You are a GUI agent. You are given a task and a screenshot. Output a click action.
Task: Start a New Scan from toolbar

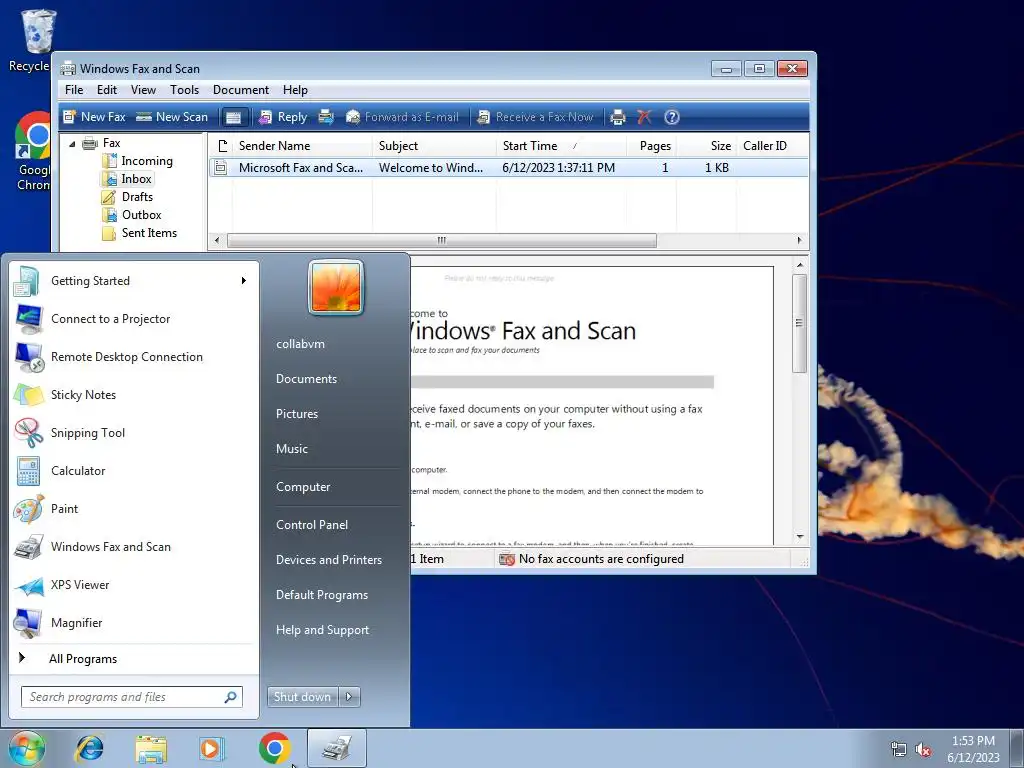172,117
